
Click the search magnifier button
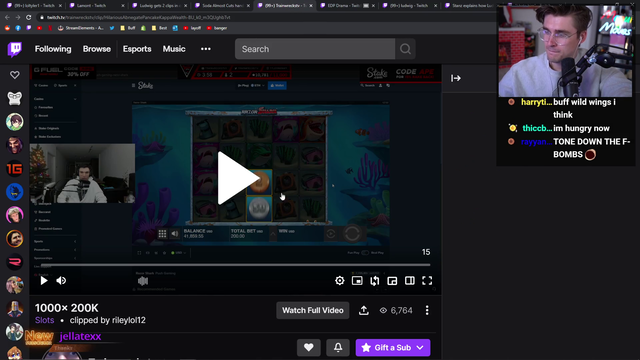point(405,49)
